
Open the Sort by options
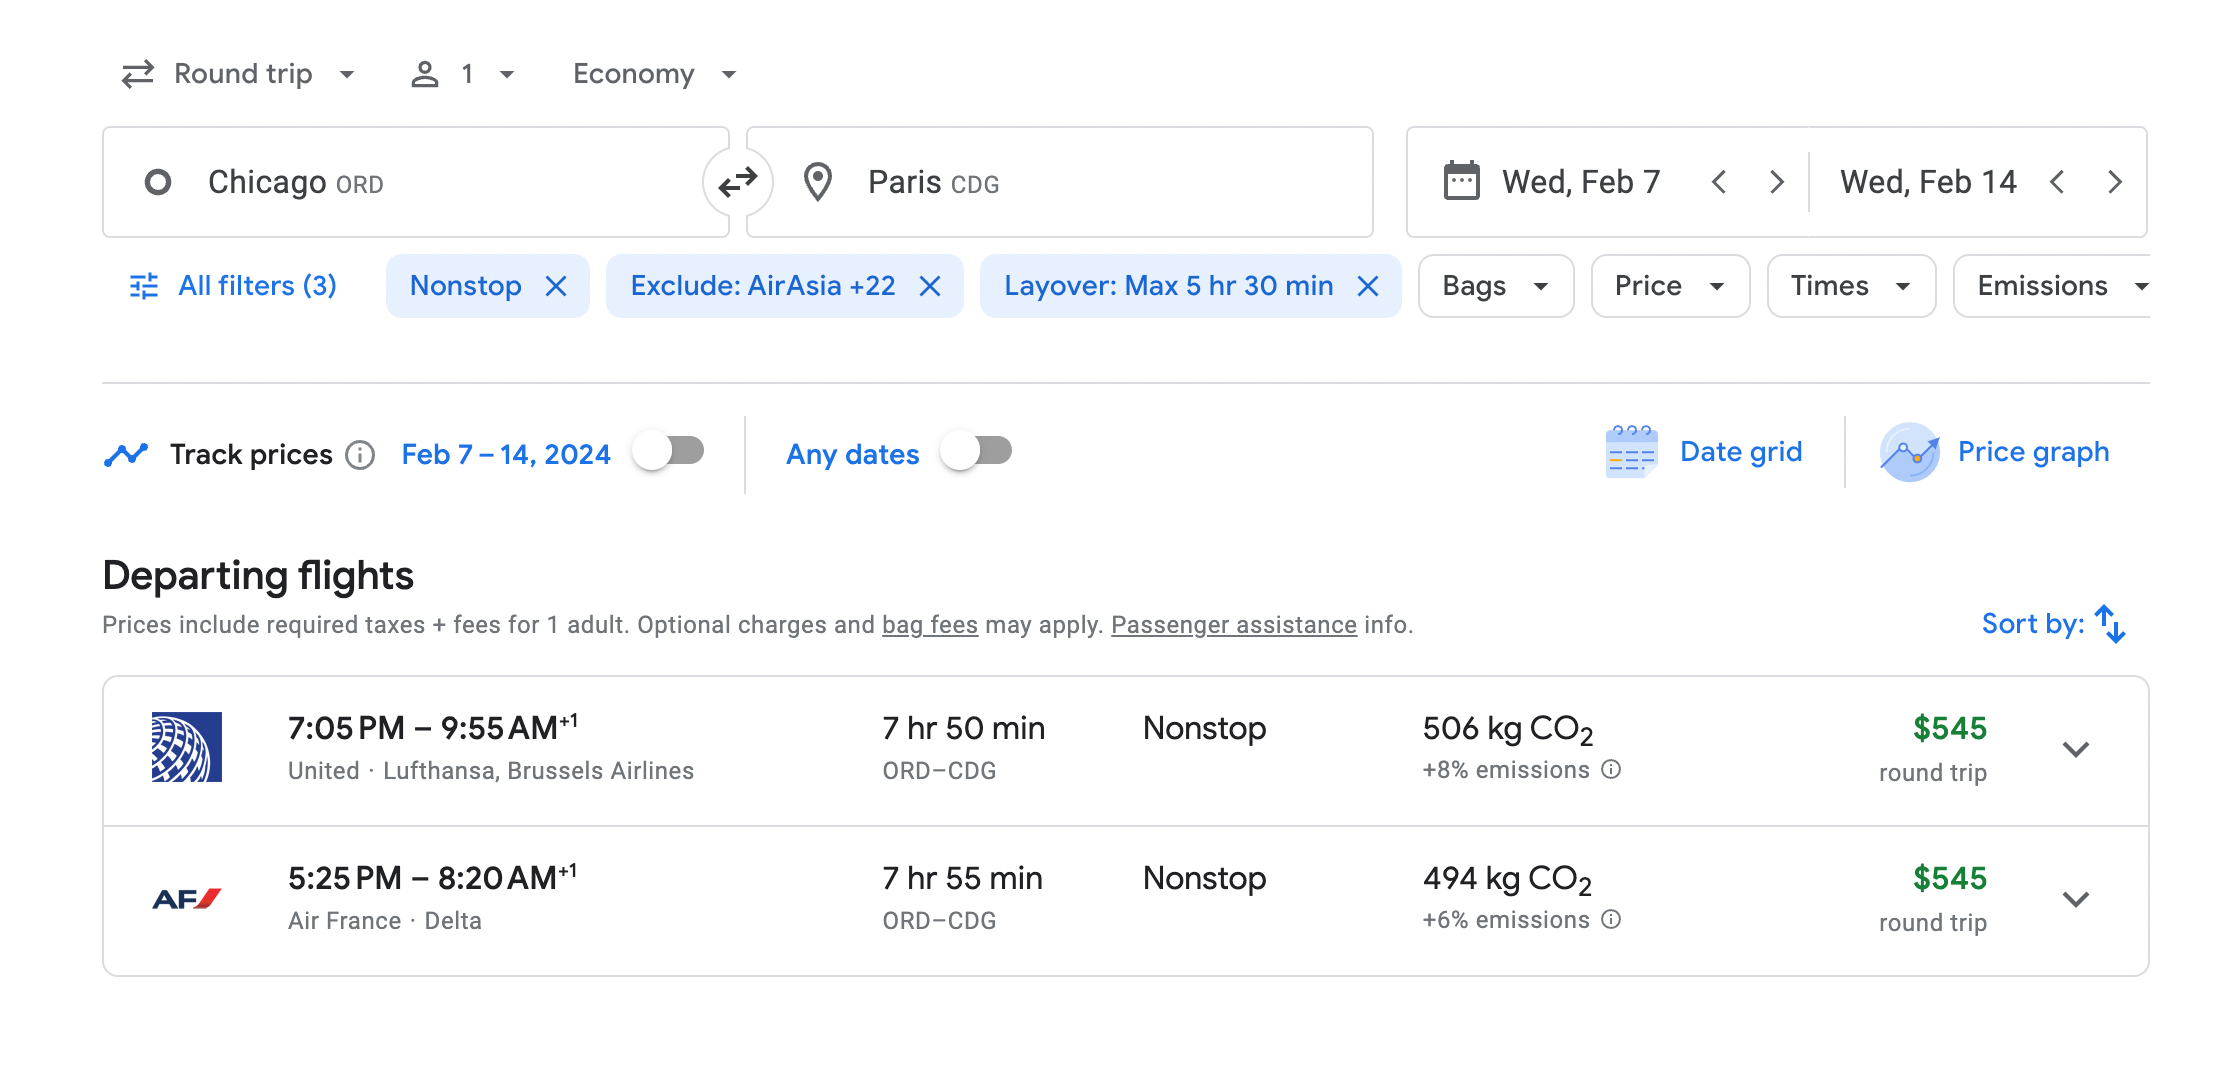pos(2054,624)
